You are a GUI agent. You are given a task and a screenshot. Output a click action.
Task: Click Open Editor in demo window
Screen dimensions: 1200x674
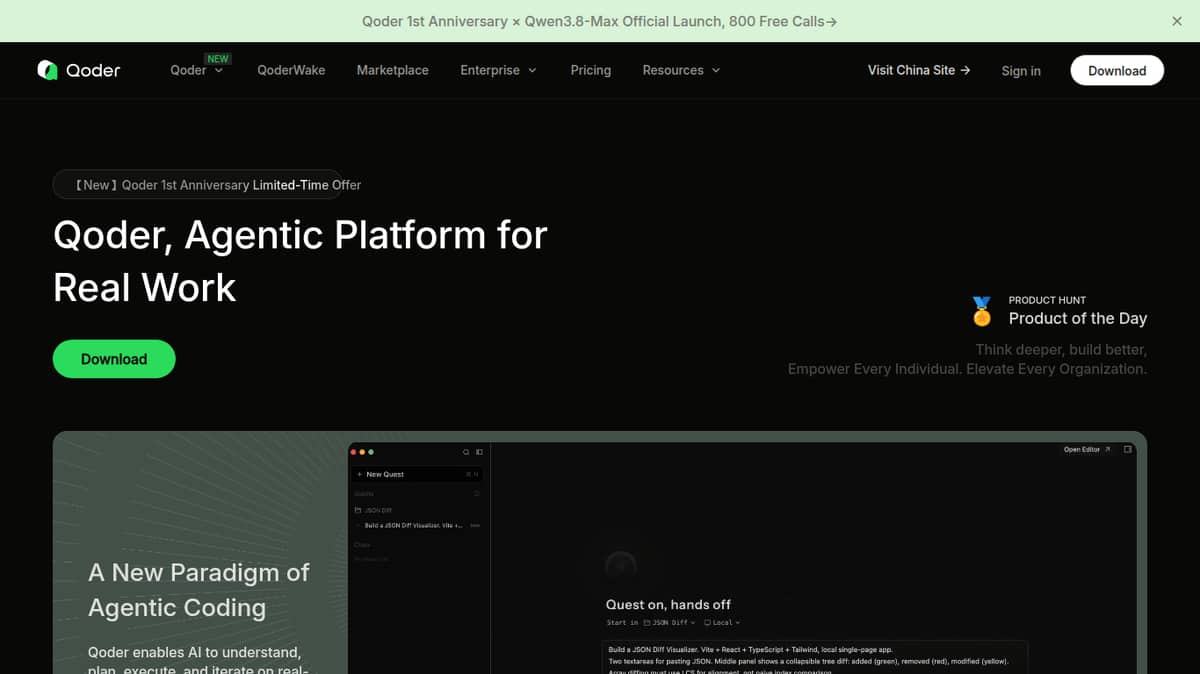(1087, 450)
